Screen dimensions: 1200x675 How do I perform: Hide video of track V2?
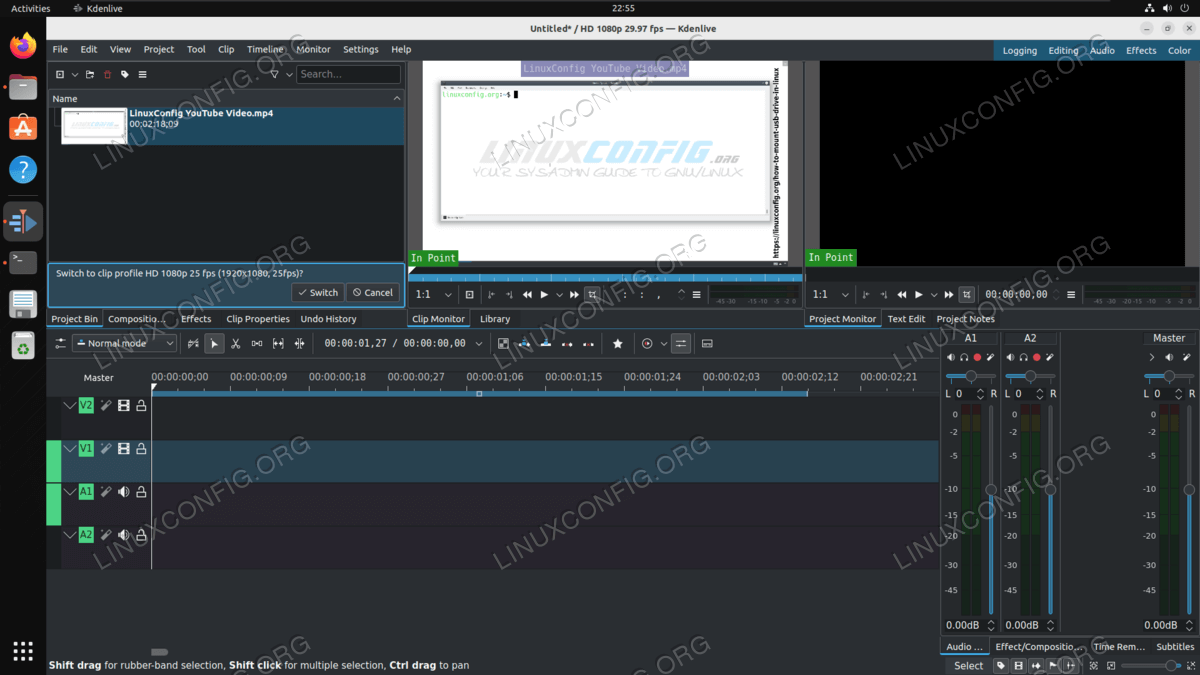coord(124,406)
